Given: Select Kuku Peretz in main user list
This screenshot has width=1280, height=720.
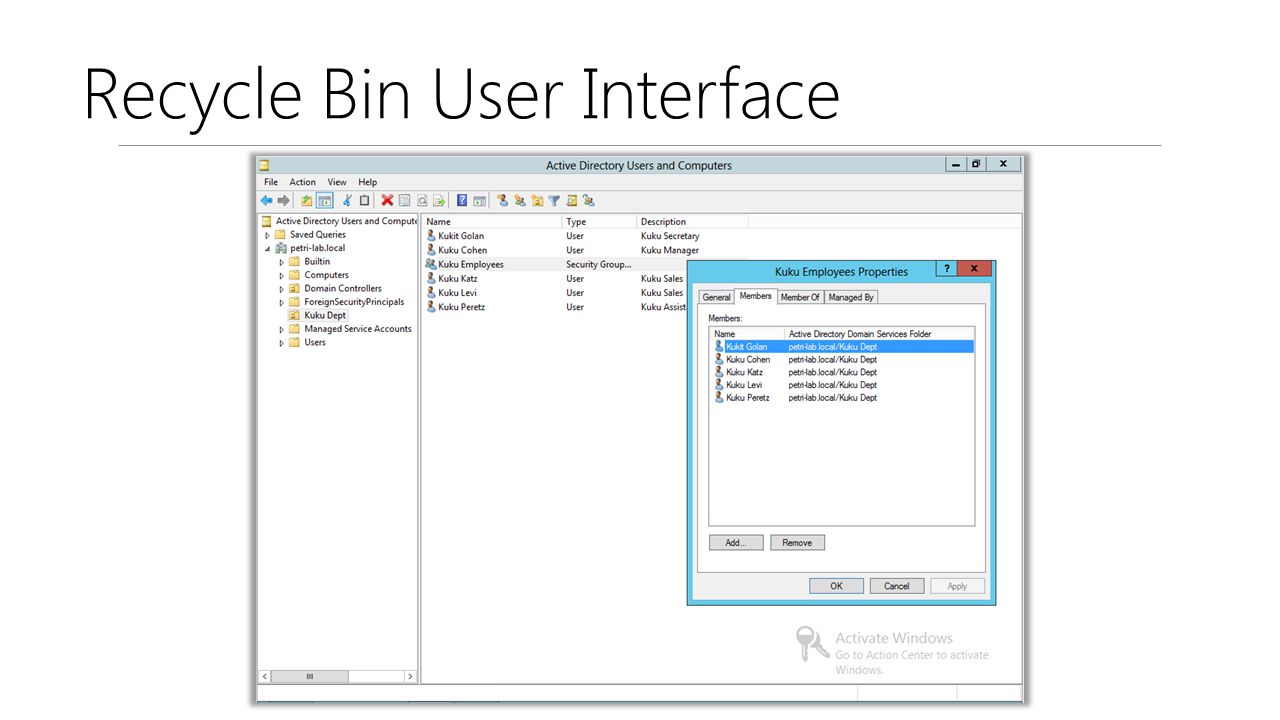Looking at the screenshot, I should point(461,307).
